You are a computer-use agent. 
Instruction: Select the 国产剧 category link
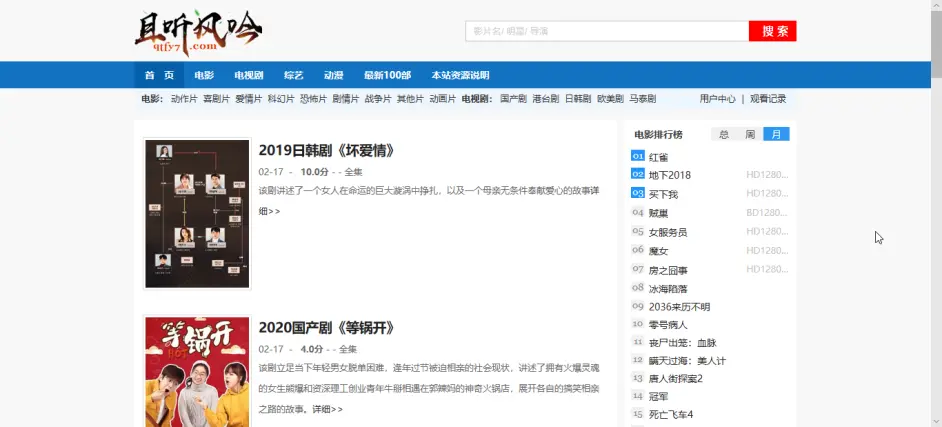click(514, 99)
